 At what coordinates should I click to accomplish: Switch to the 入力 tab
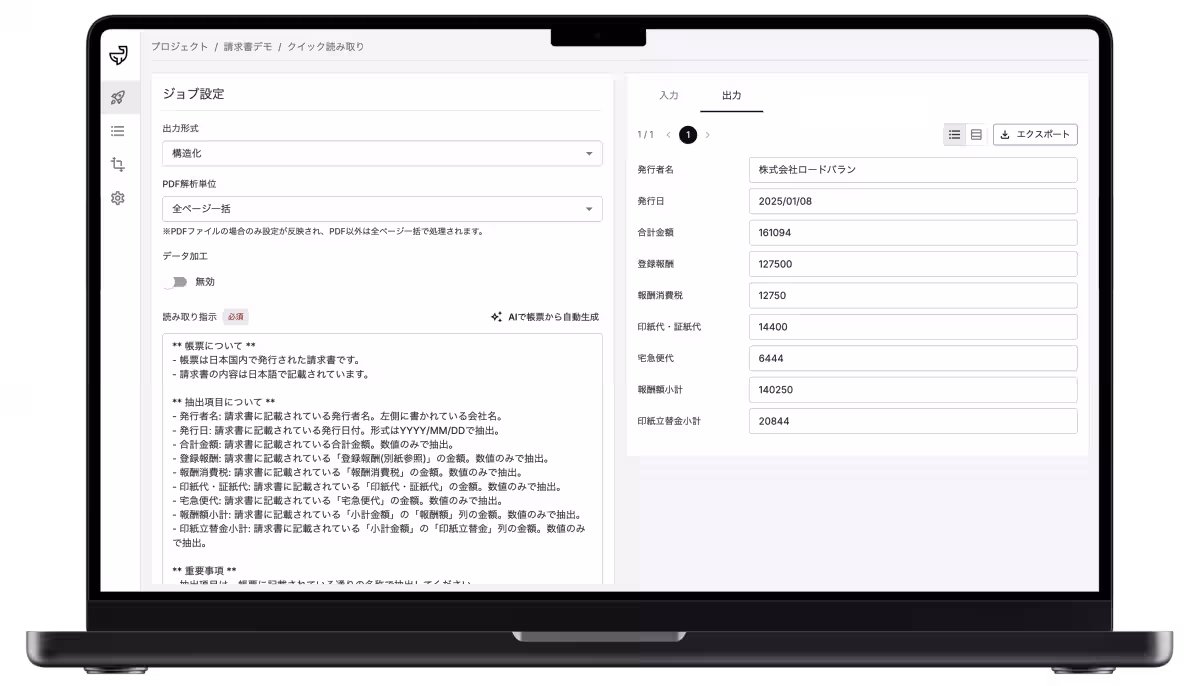click(669, 95)
